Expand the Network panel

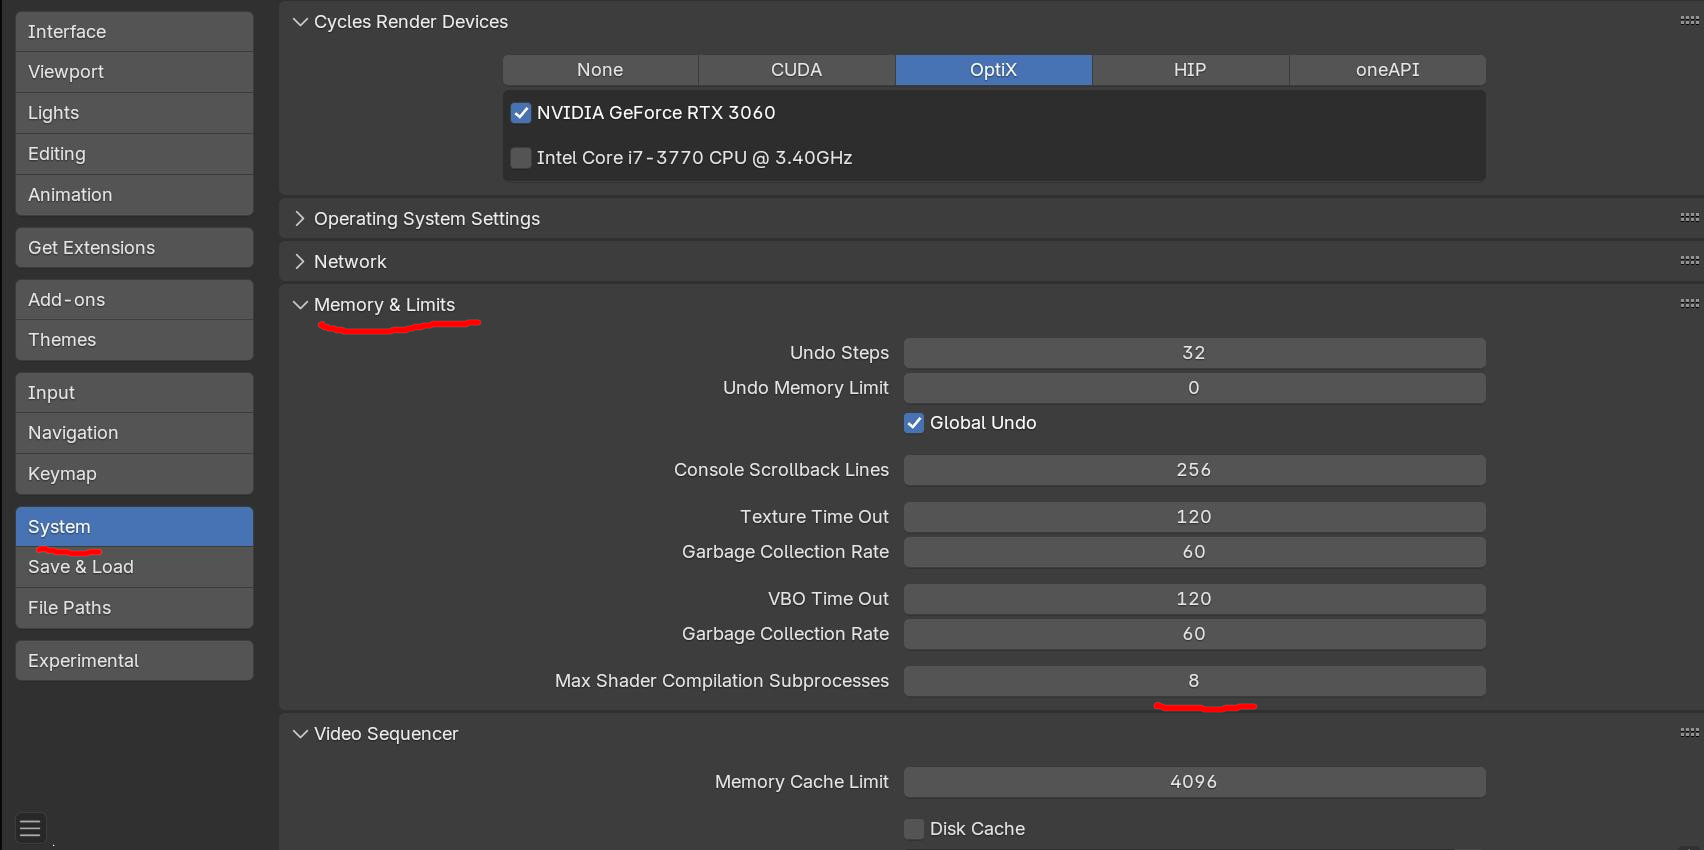(x=300, y=262)
